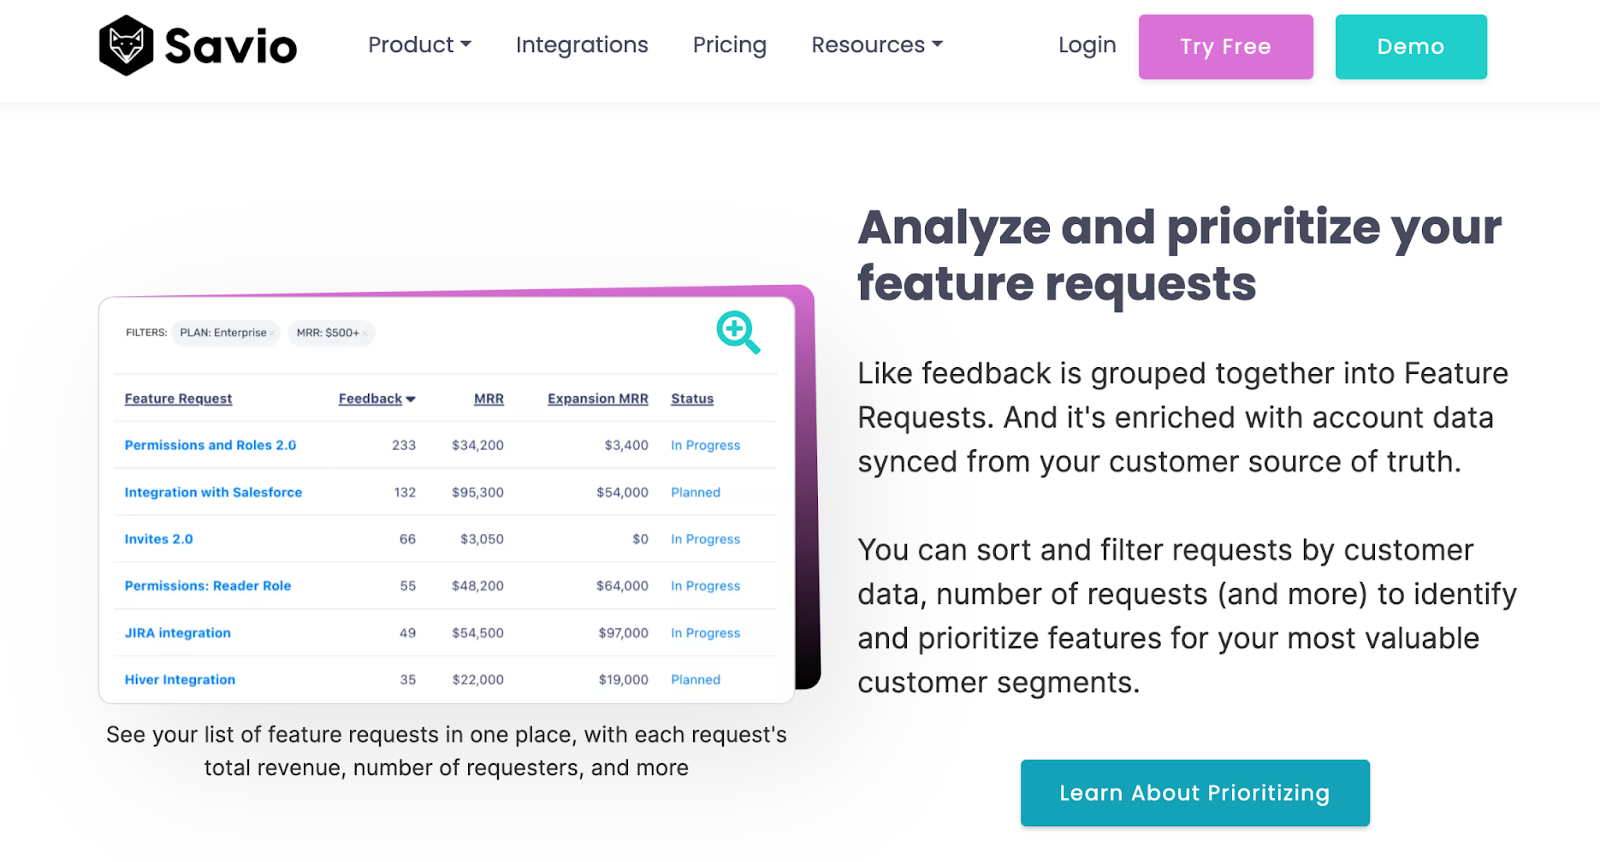Open the Integration with Salesforce request
The height and width of the screenshot is (862, 1600).
(x=213, y=492)
